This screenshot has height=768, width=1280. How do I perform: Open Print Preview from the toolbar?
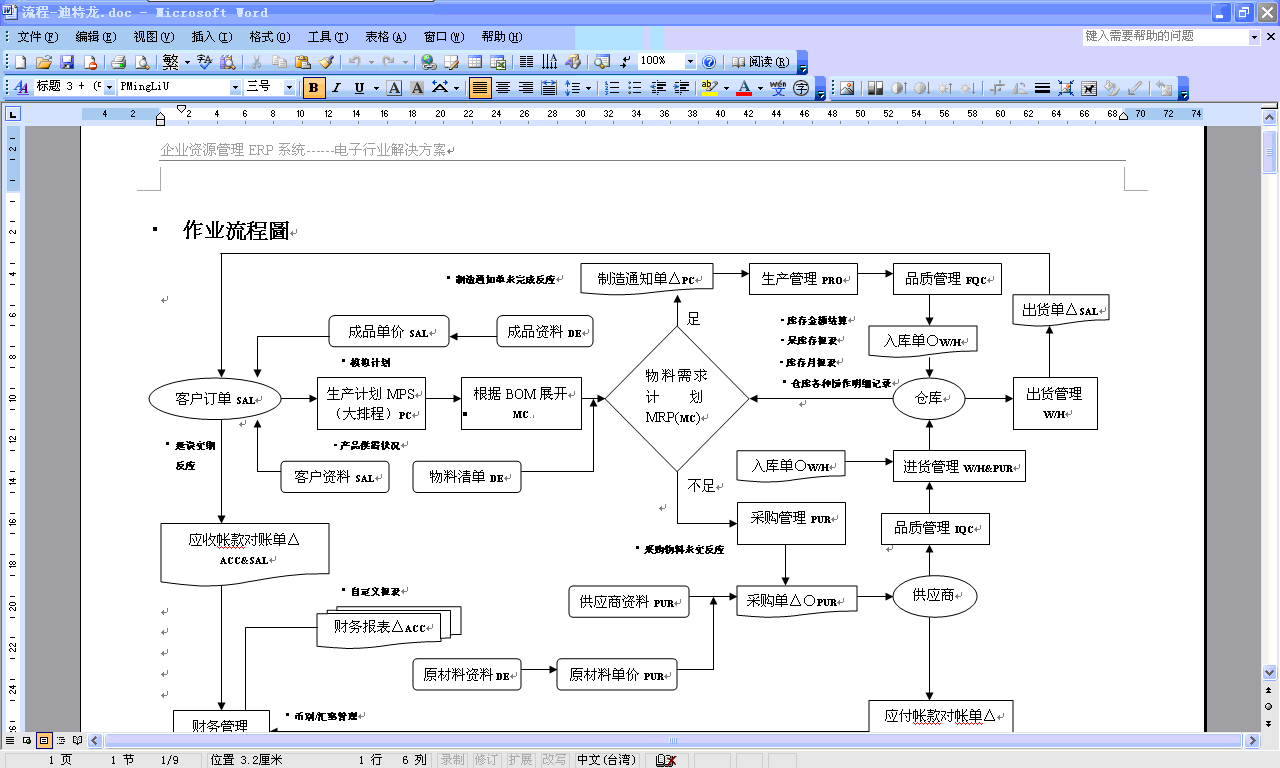(141, 62)
